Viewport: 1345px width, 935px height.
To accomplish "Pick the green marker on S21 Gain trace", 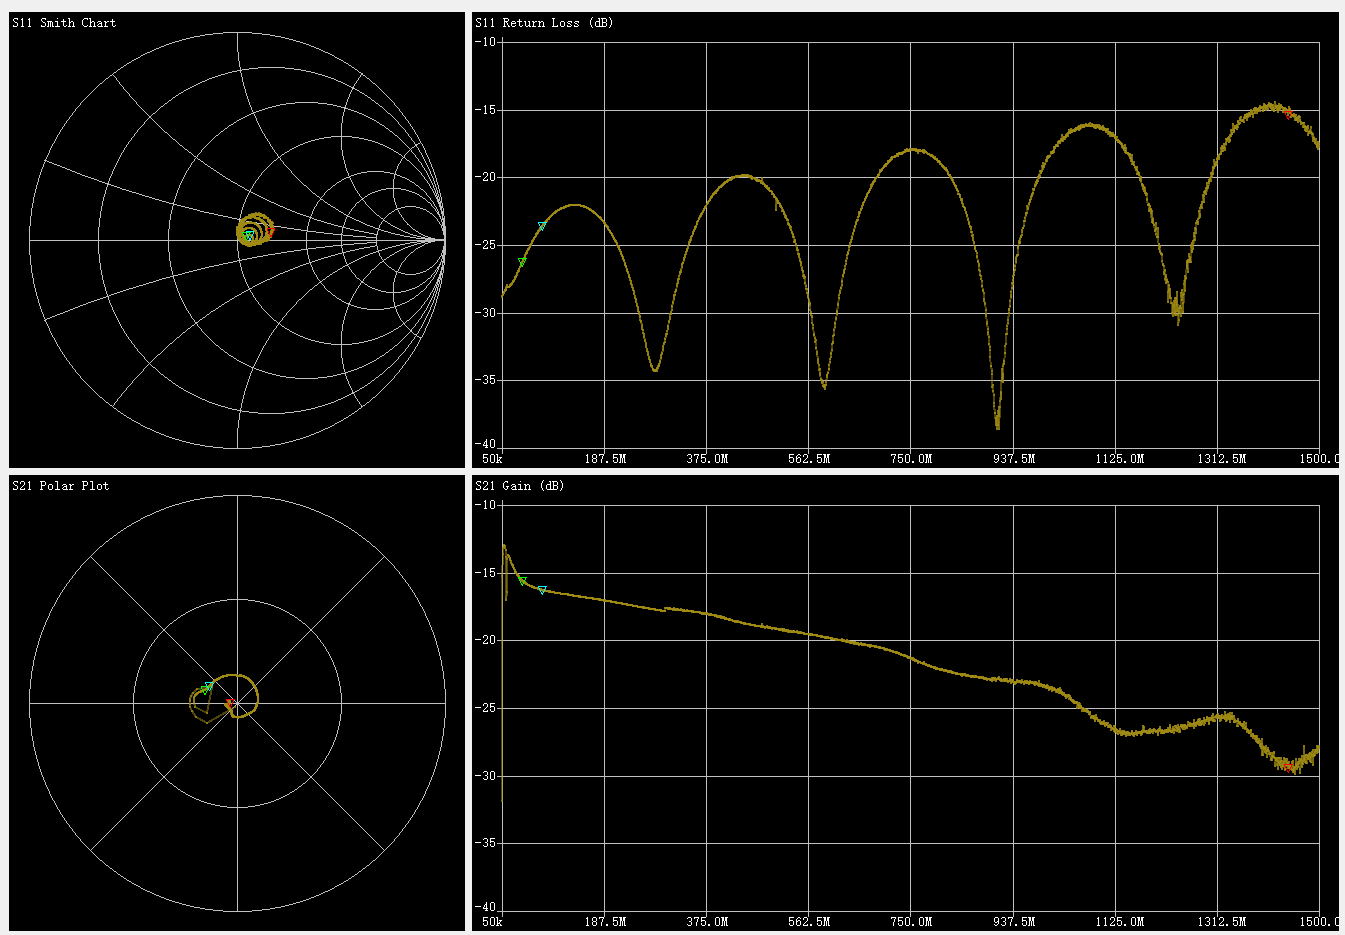I will click(522, 581).
